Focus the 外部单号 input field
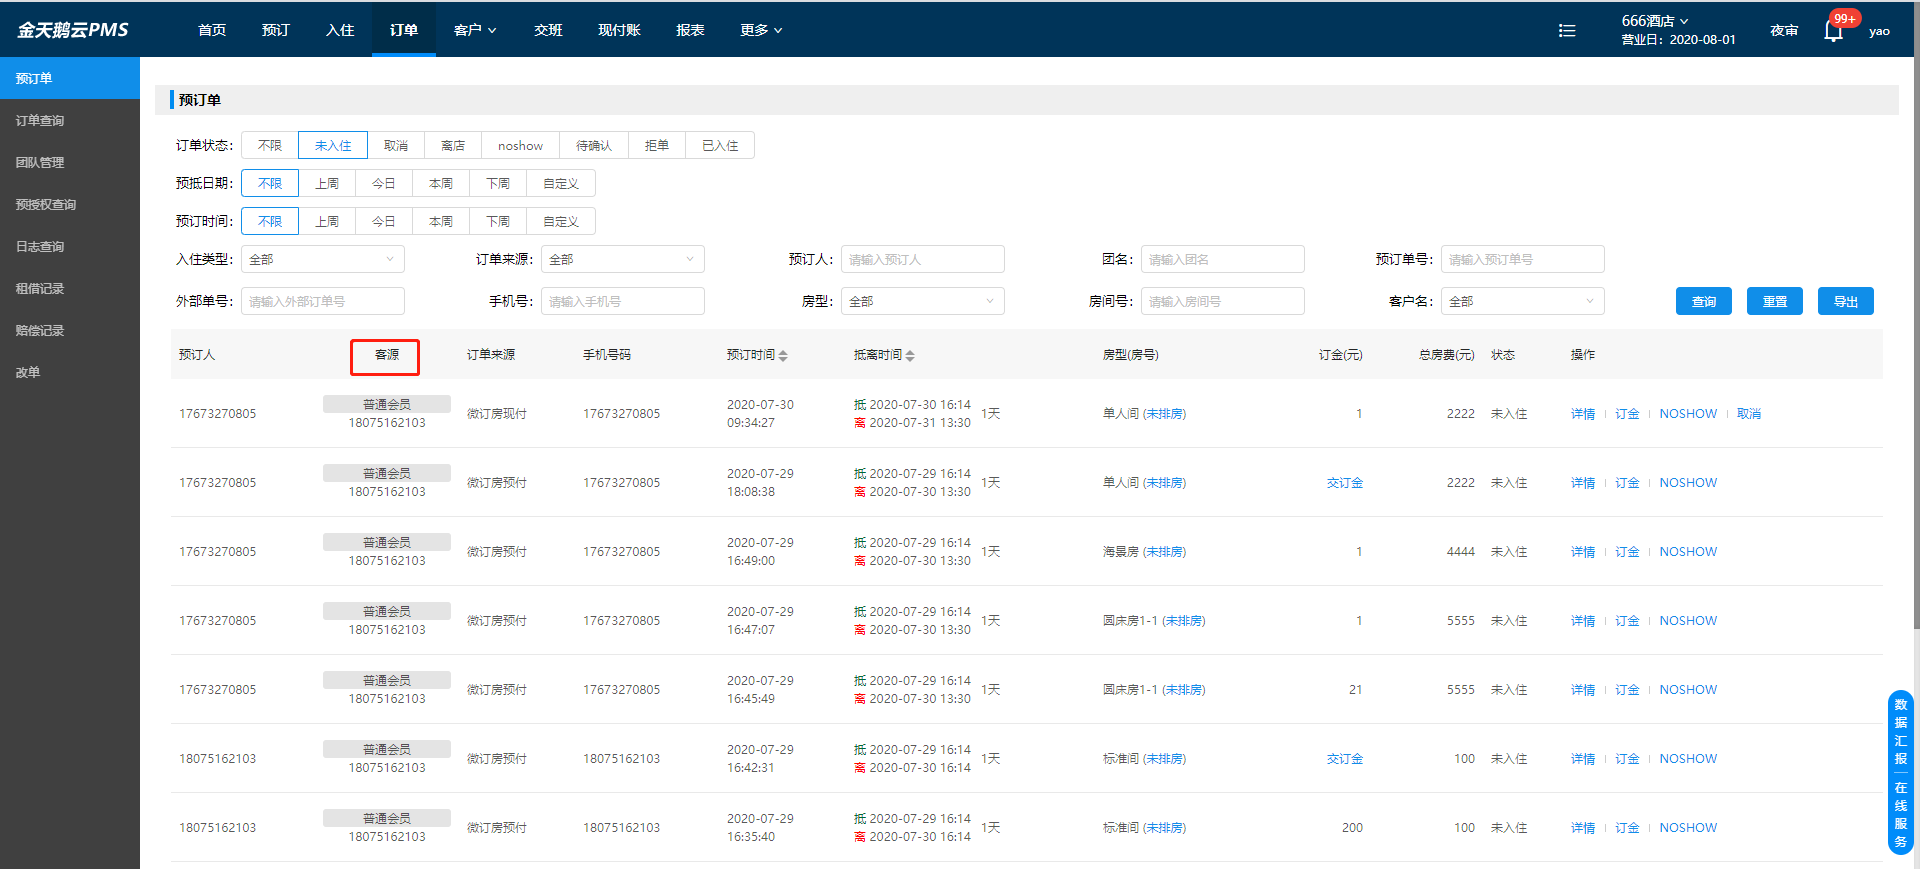Screen dimensions: 1920x869 click(x=323, y=301)
